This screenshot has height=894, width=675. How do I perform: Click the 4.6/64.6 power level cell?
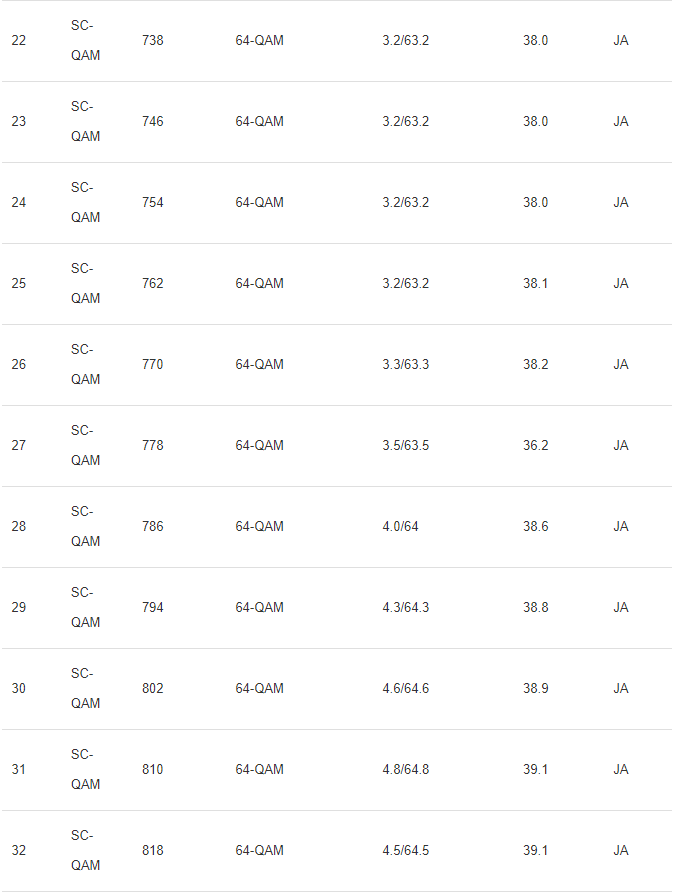(x=405, y=689)
